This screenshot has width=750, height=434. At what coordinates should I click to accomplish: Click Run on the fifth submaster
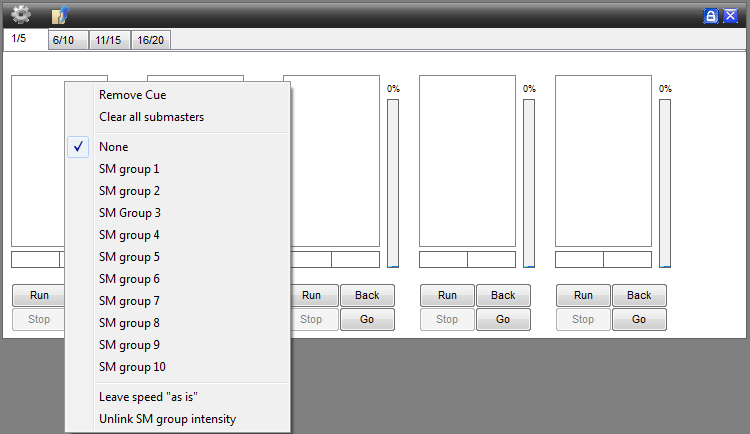583,295
